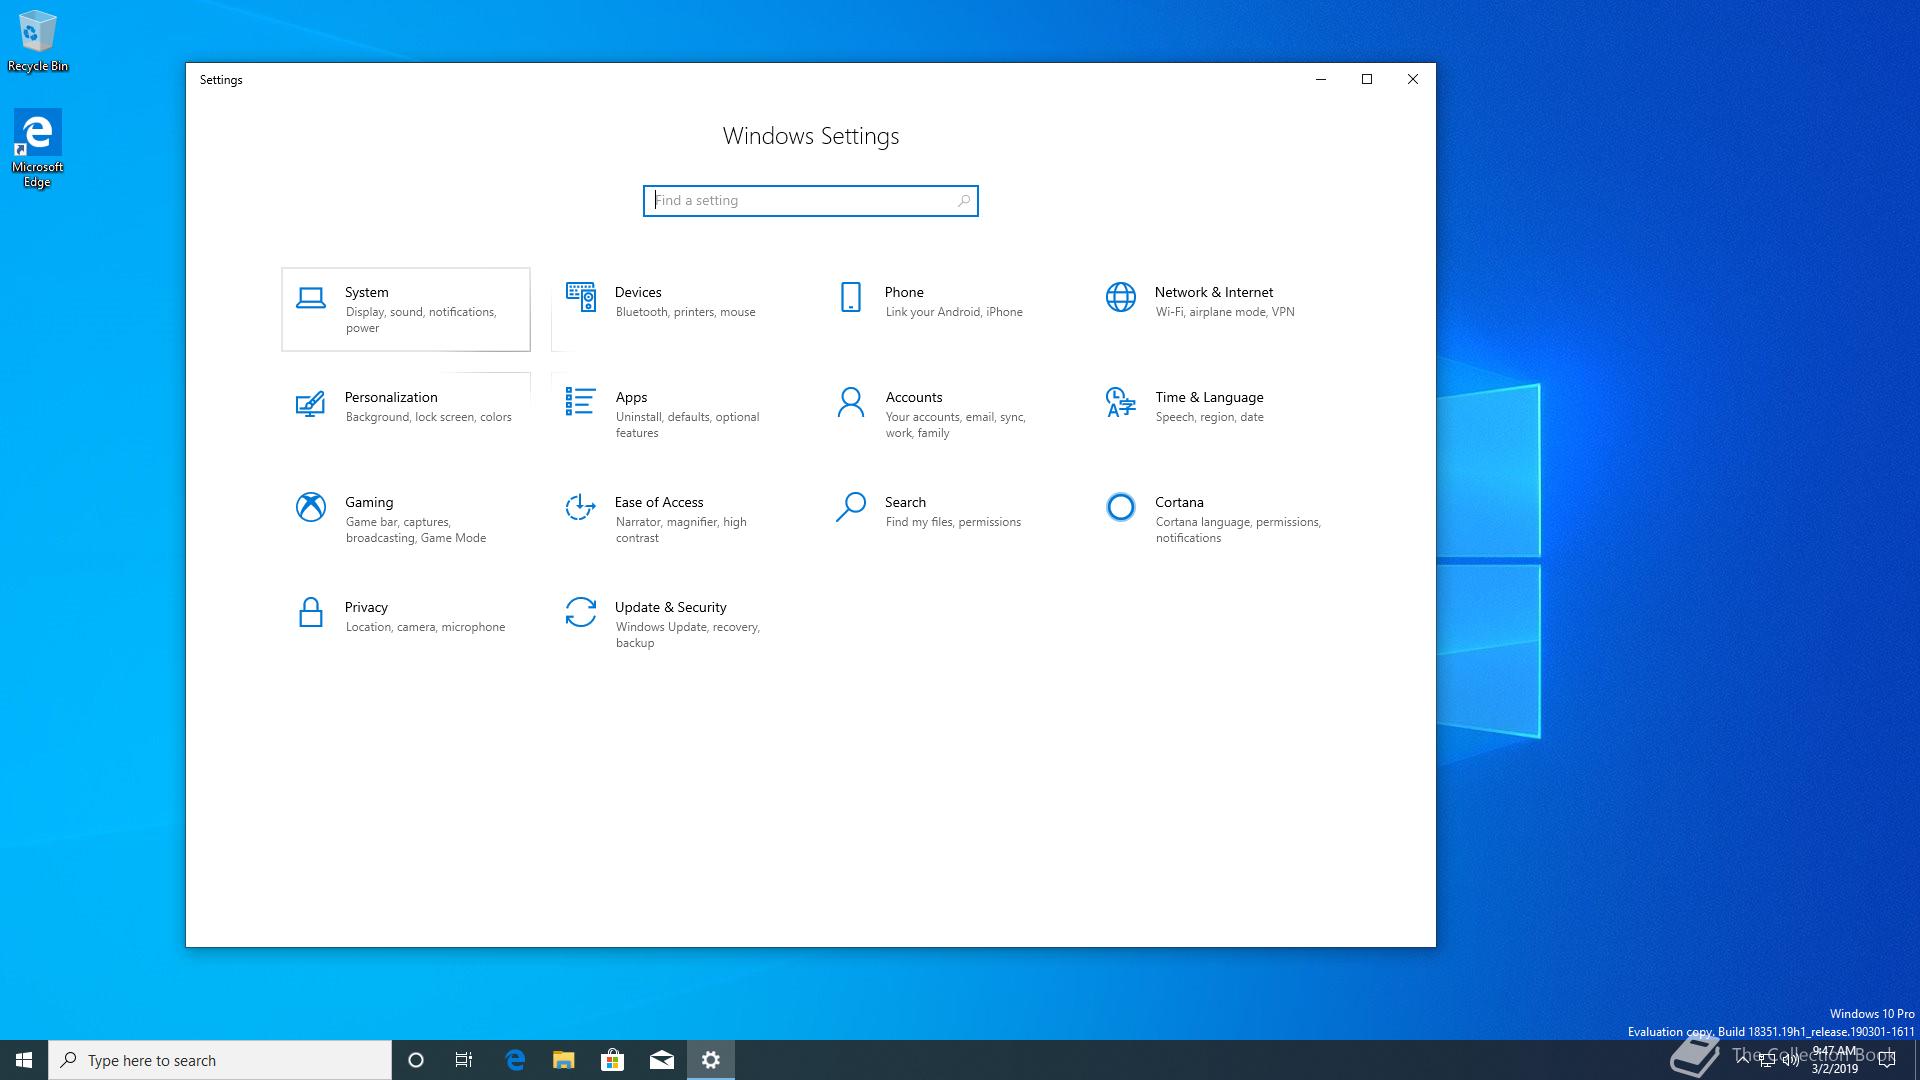This screenshot has height=1080, width=1920.
Task: Minimize the Settings window
Action: [x=1321, y=79]
